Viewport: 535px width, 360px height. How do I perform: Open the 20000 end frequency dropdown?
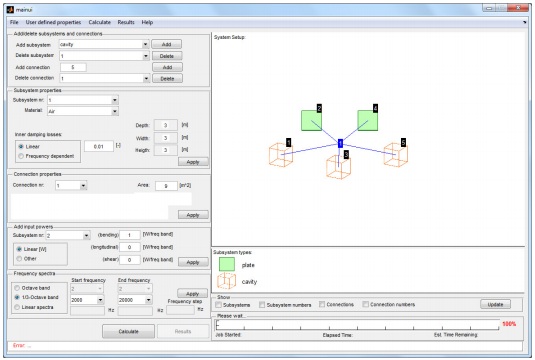tap(135, 300)
